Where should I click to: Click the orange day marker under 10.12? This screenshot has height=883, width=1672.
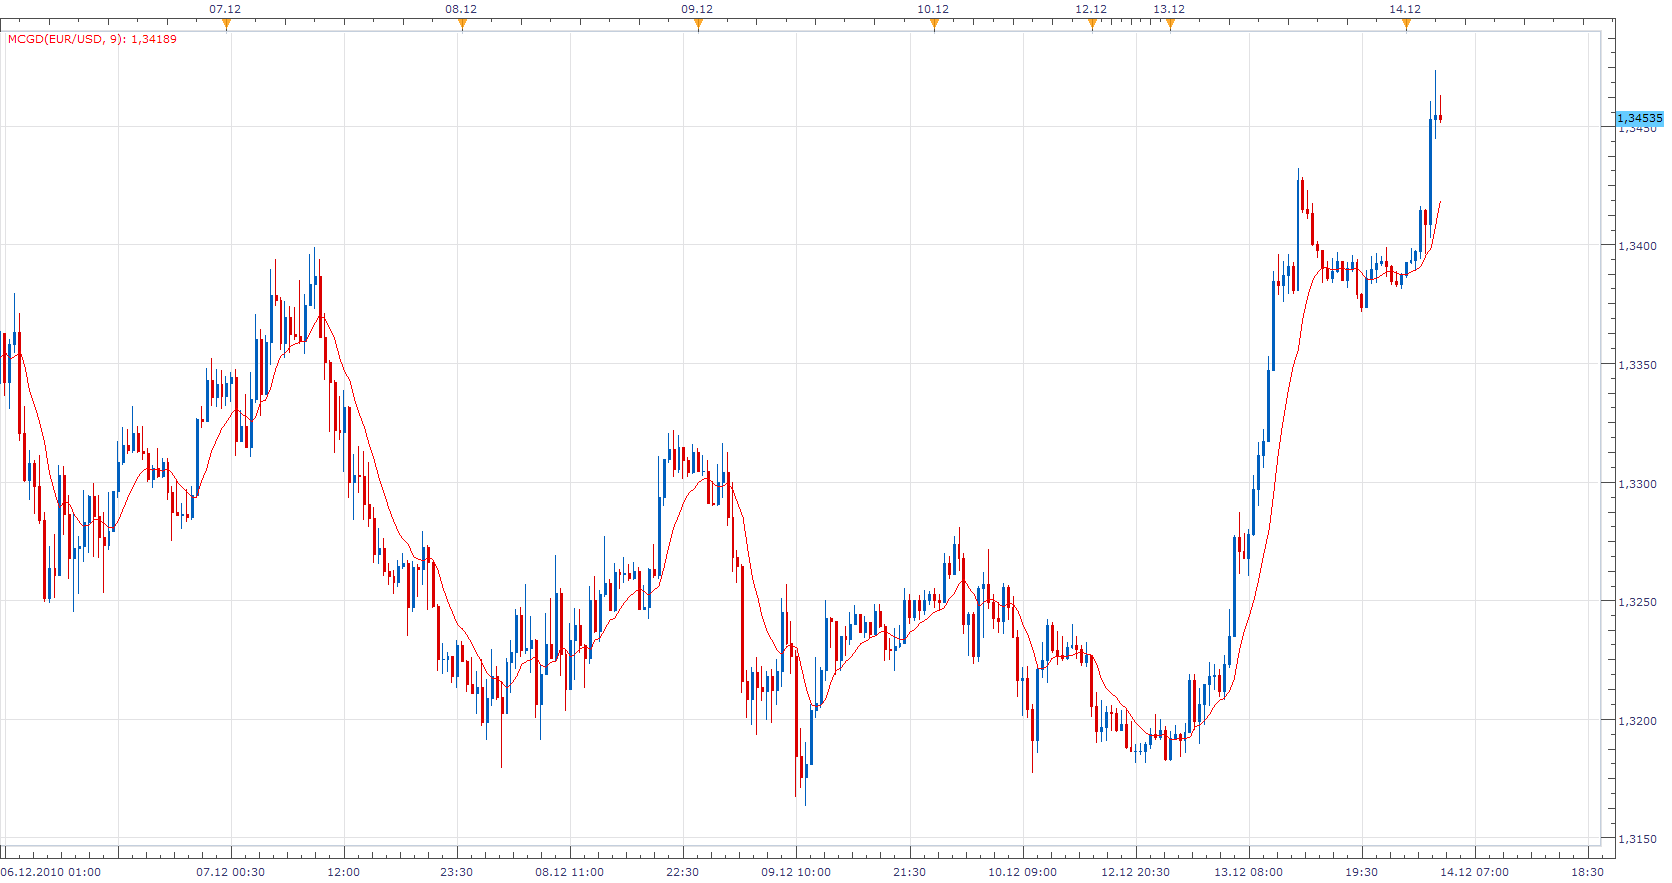coord(934,25)
